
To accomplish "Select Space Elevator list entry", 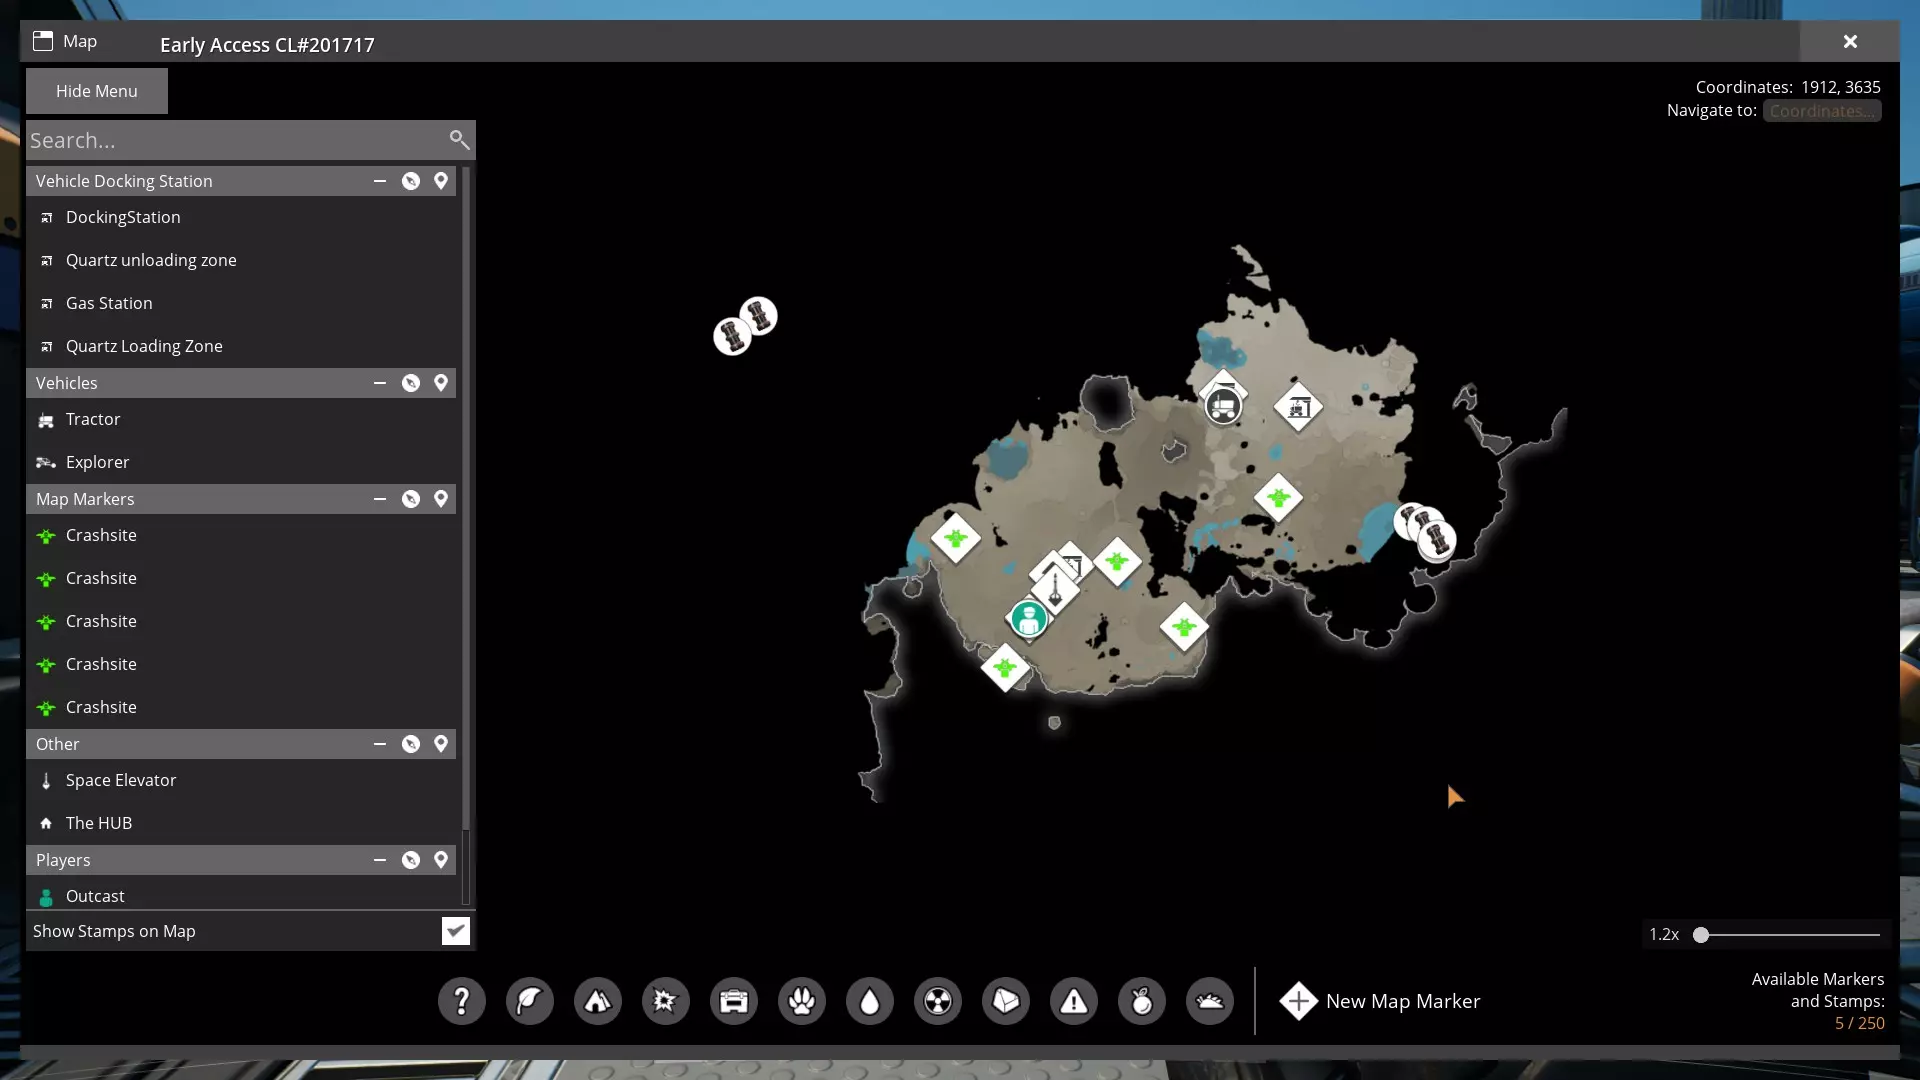I will pyautogui.click(x=121, y=780).
